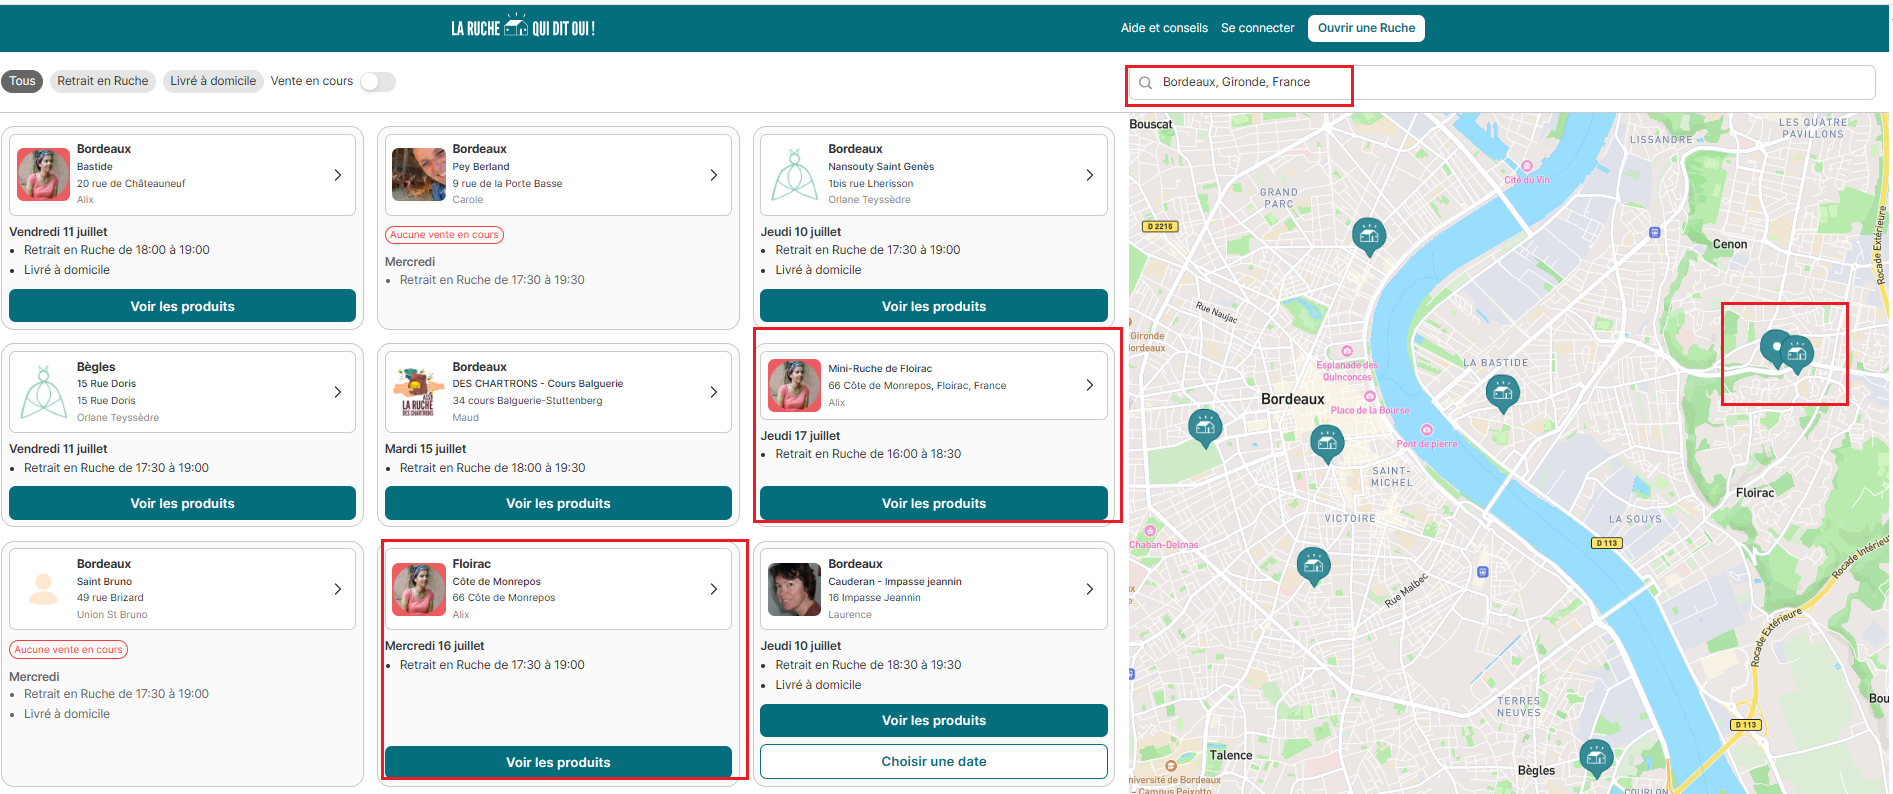The height and width of the screenshot is (794, 1893).
Task: Open the Bordeaux Bastide card chevron
Action: (338, 175)
